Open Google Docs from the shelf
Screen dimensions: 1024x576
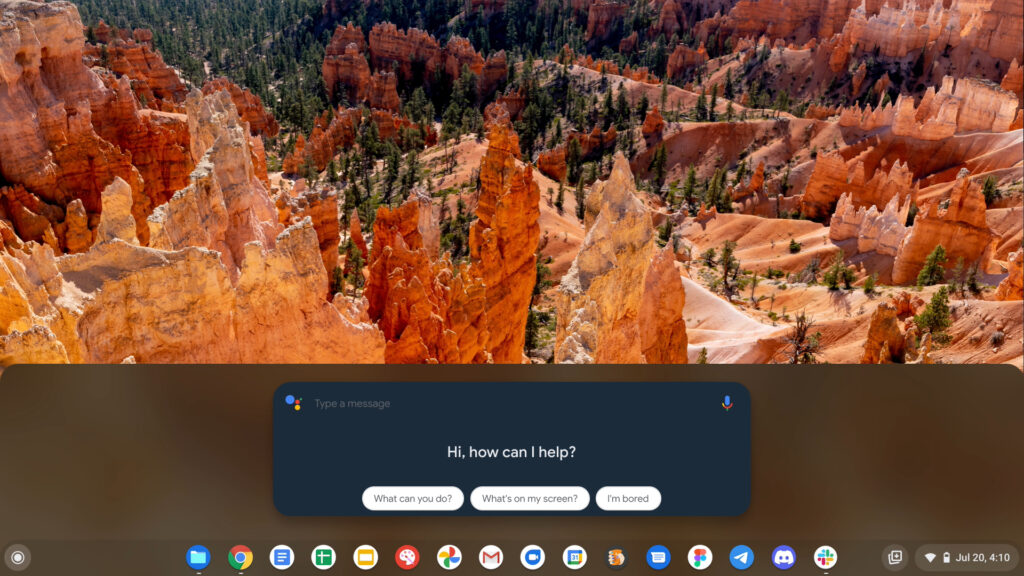click(282, 557)
